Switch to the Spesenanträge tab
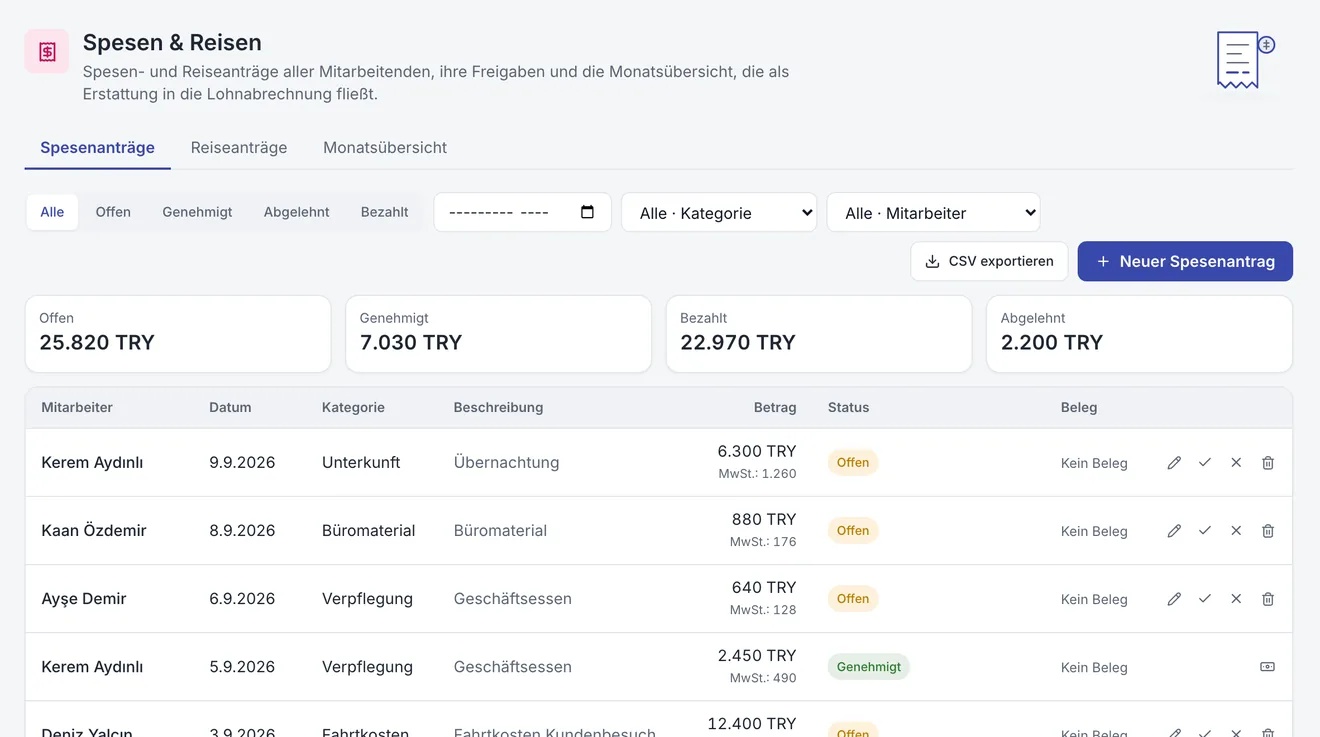1320x737 pixels. 97,148
